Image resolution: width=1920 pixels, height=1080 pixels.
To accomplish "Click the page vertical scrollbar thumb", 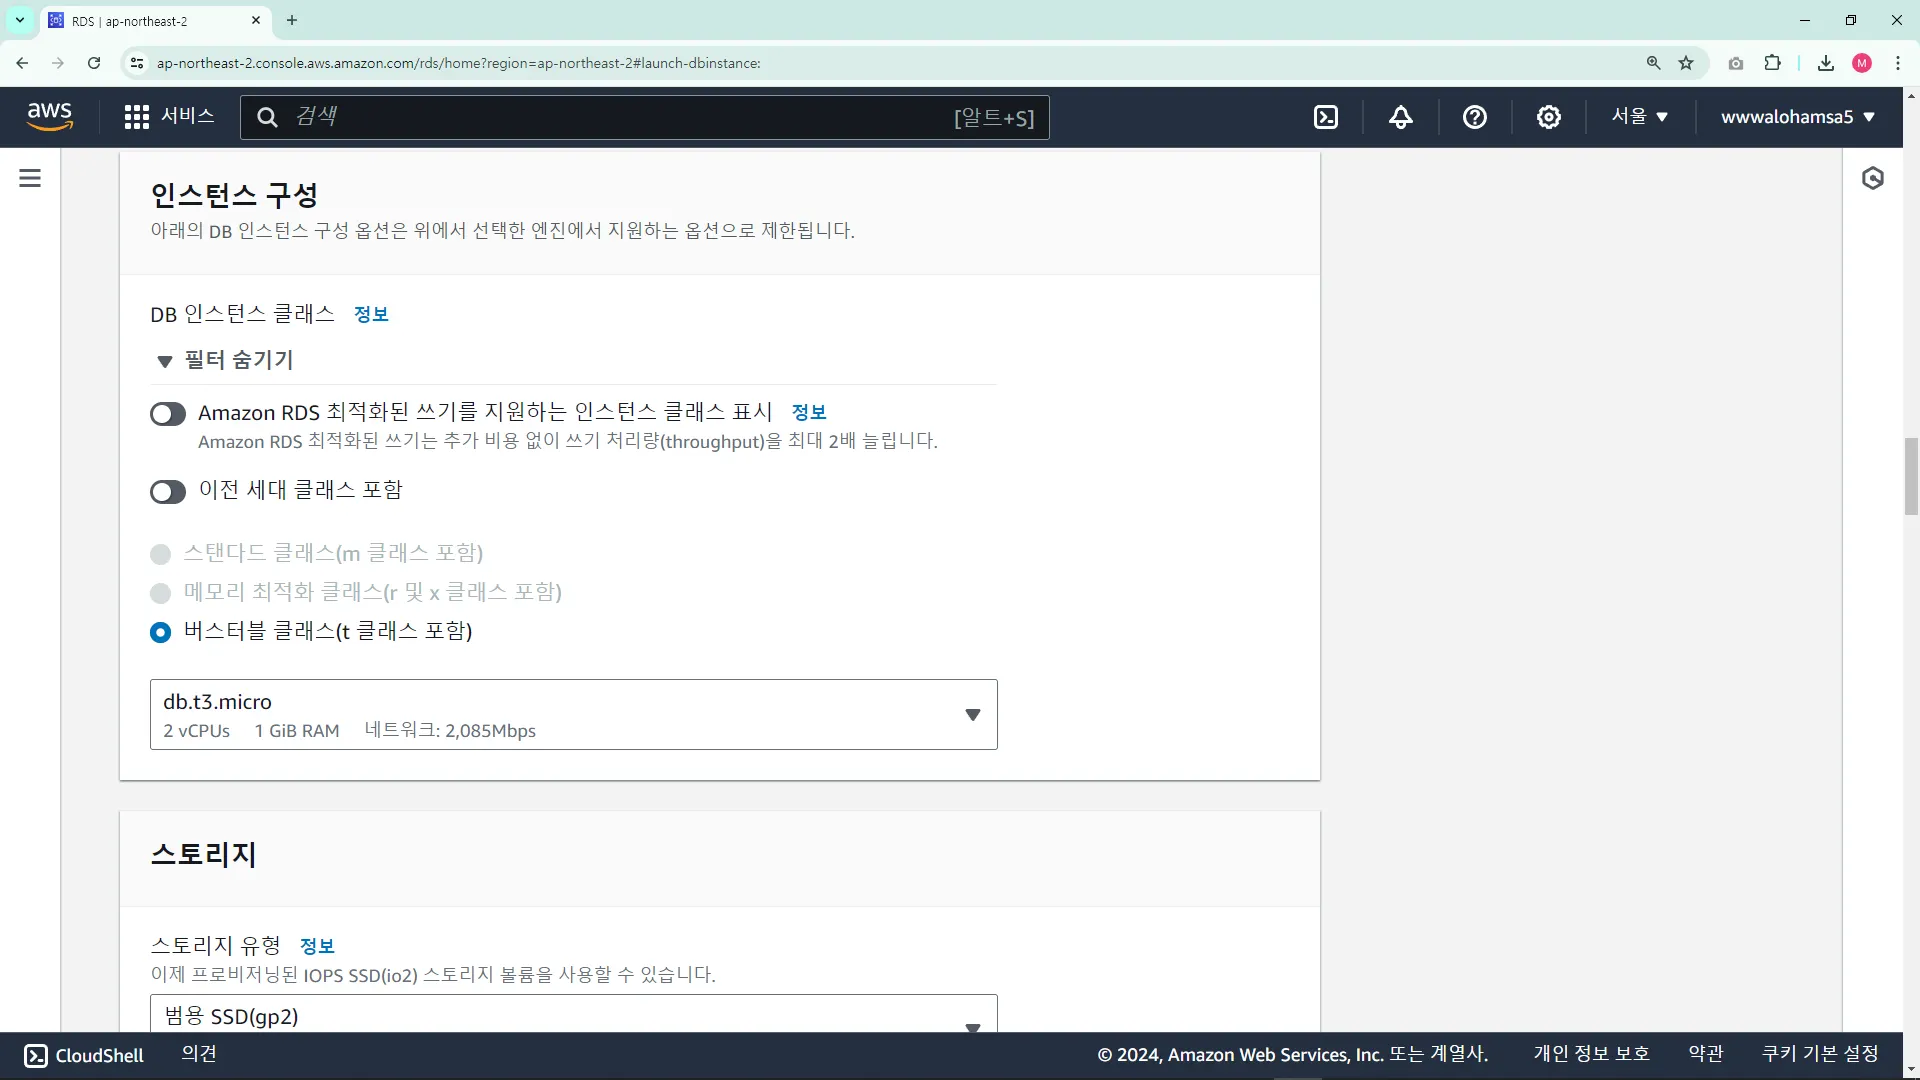I will tap(1911, 476).
